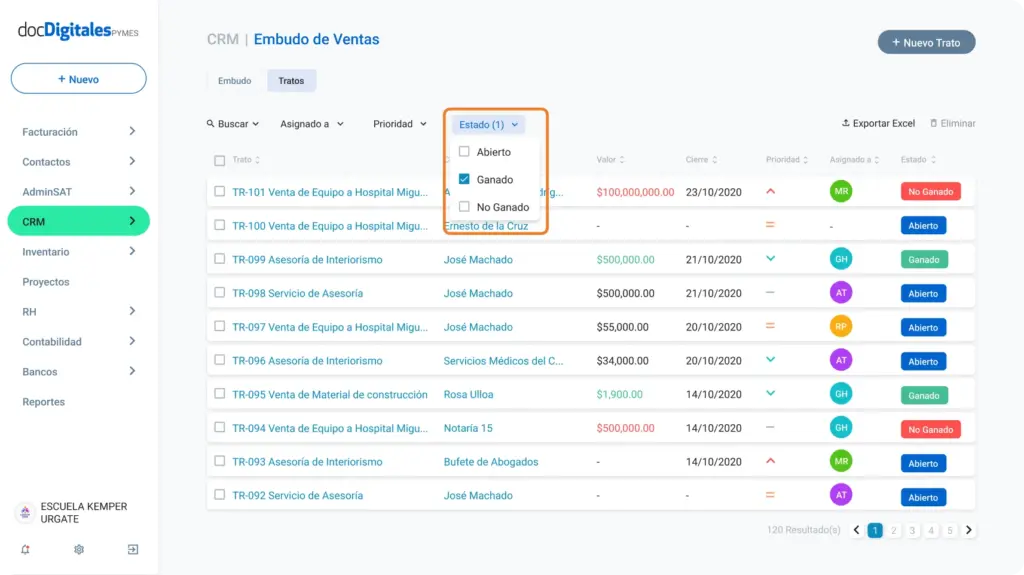Click the priority dash on TR-098 row

[x=770, y=293]
